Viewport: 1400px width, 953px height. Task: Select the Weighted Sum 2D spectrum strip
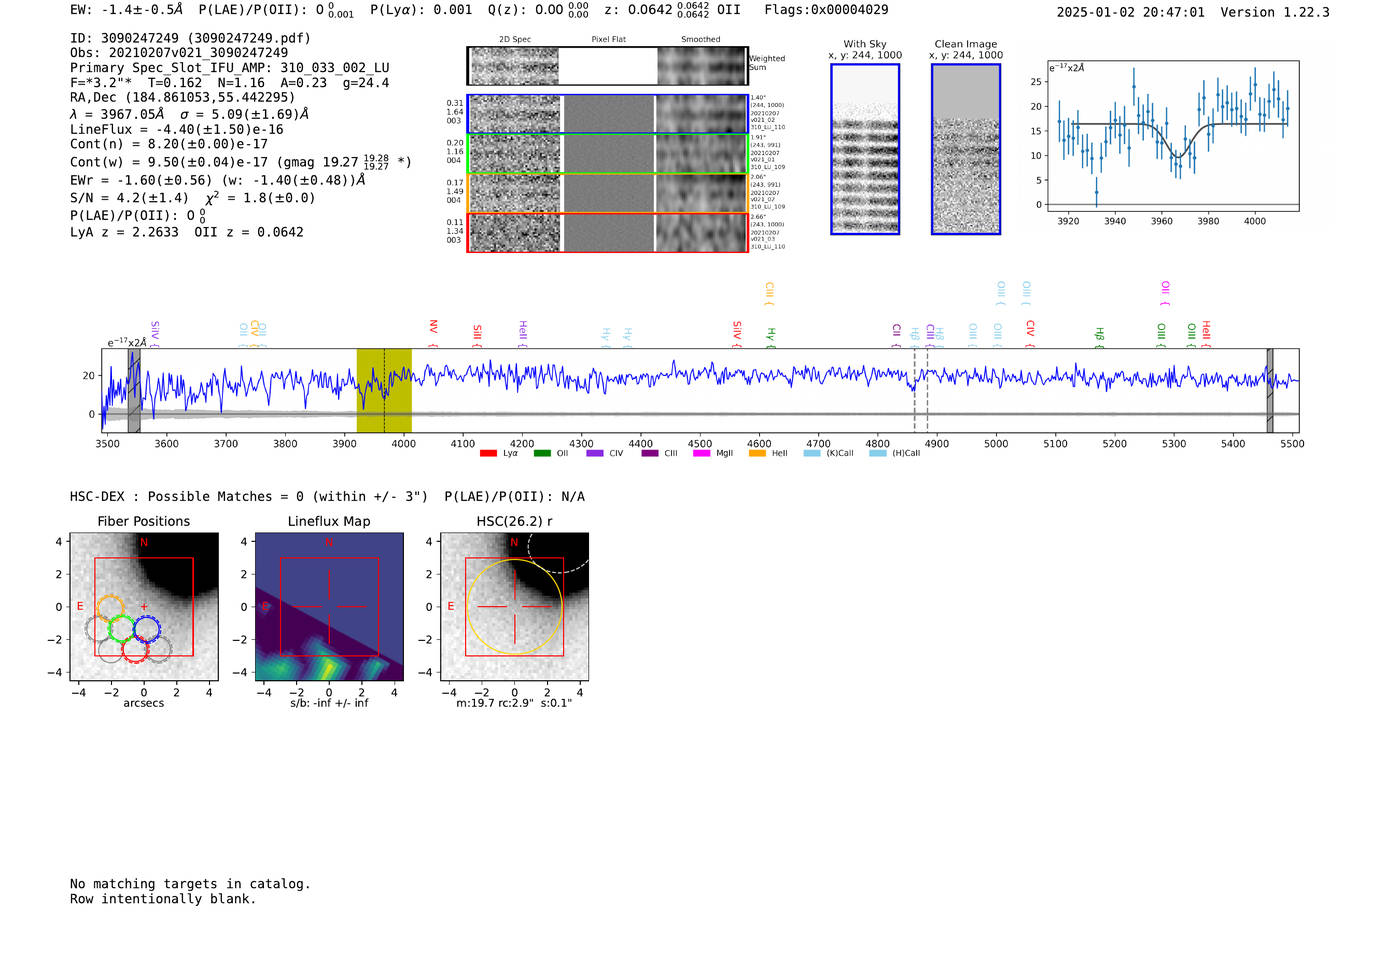pos(607,66)
